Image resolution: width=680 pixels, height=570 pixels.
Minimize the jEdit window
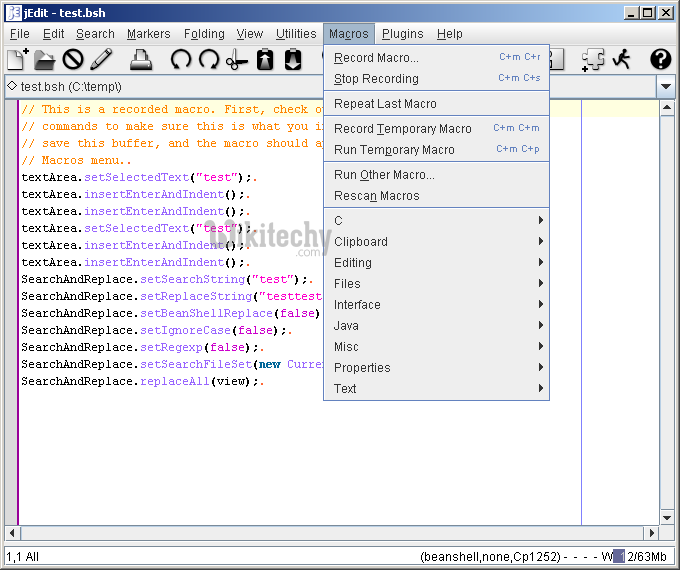pyautogui.click(x=631, y=13)
